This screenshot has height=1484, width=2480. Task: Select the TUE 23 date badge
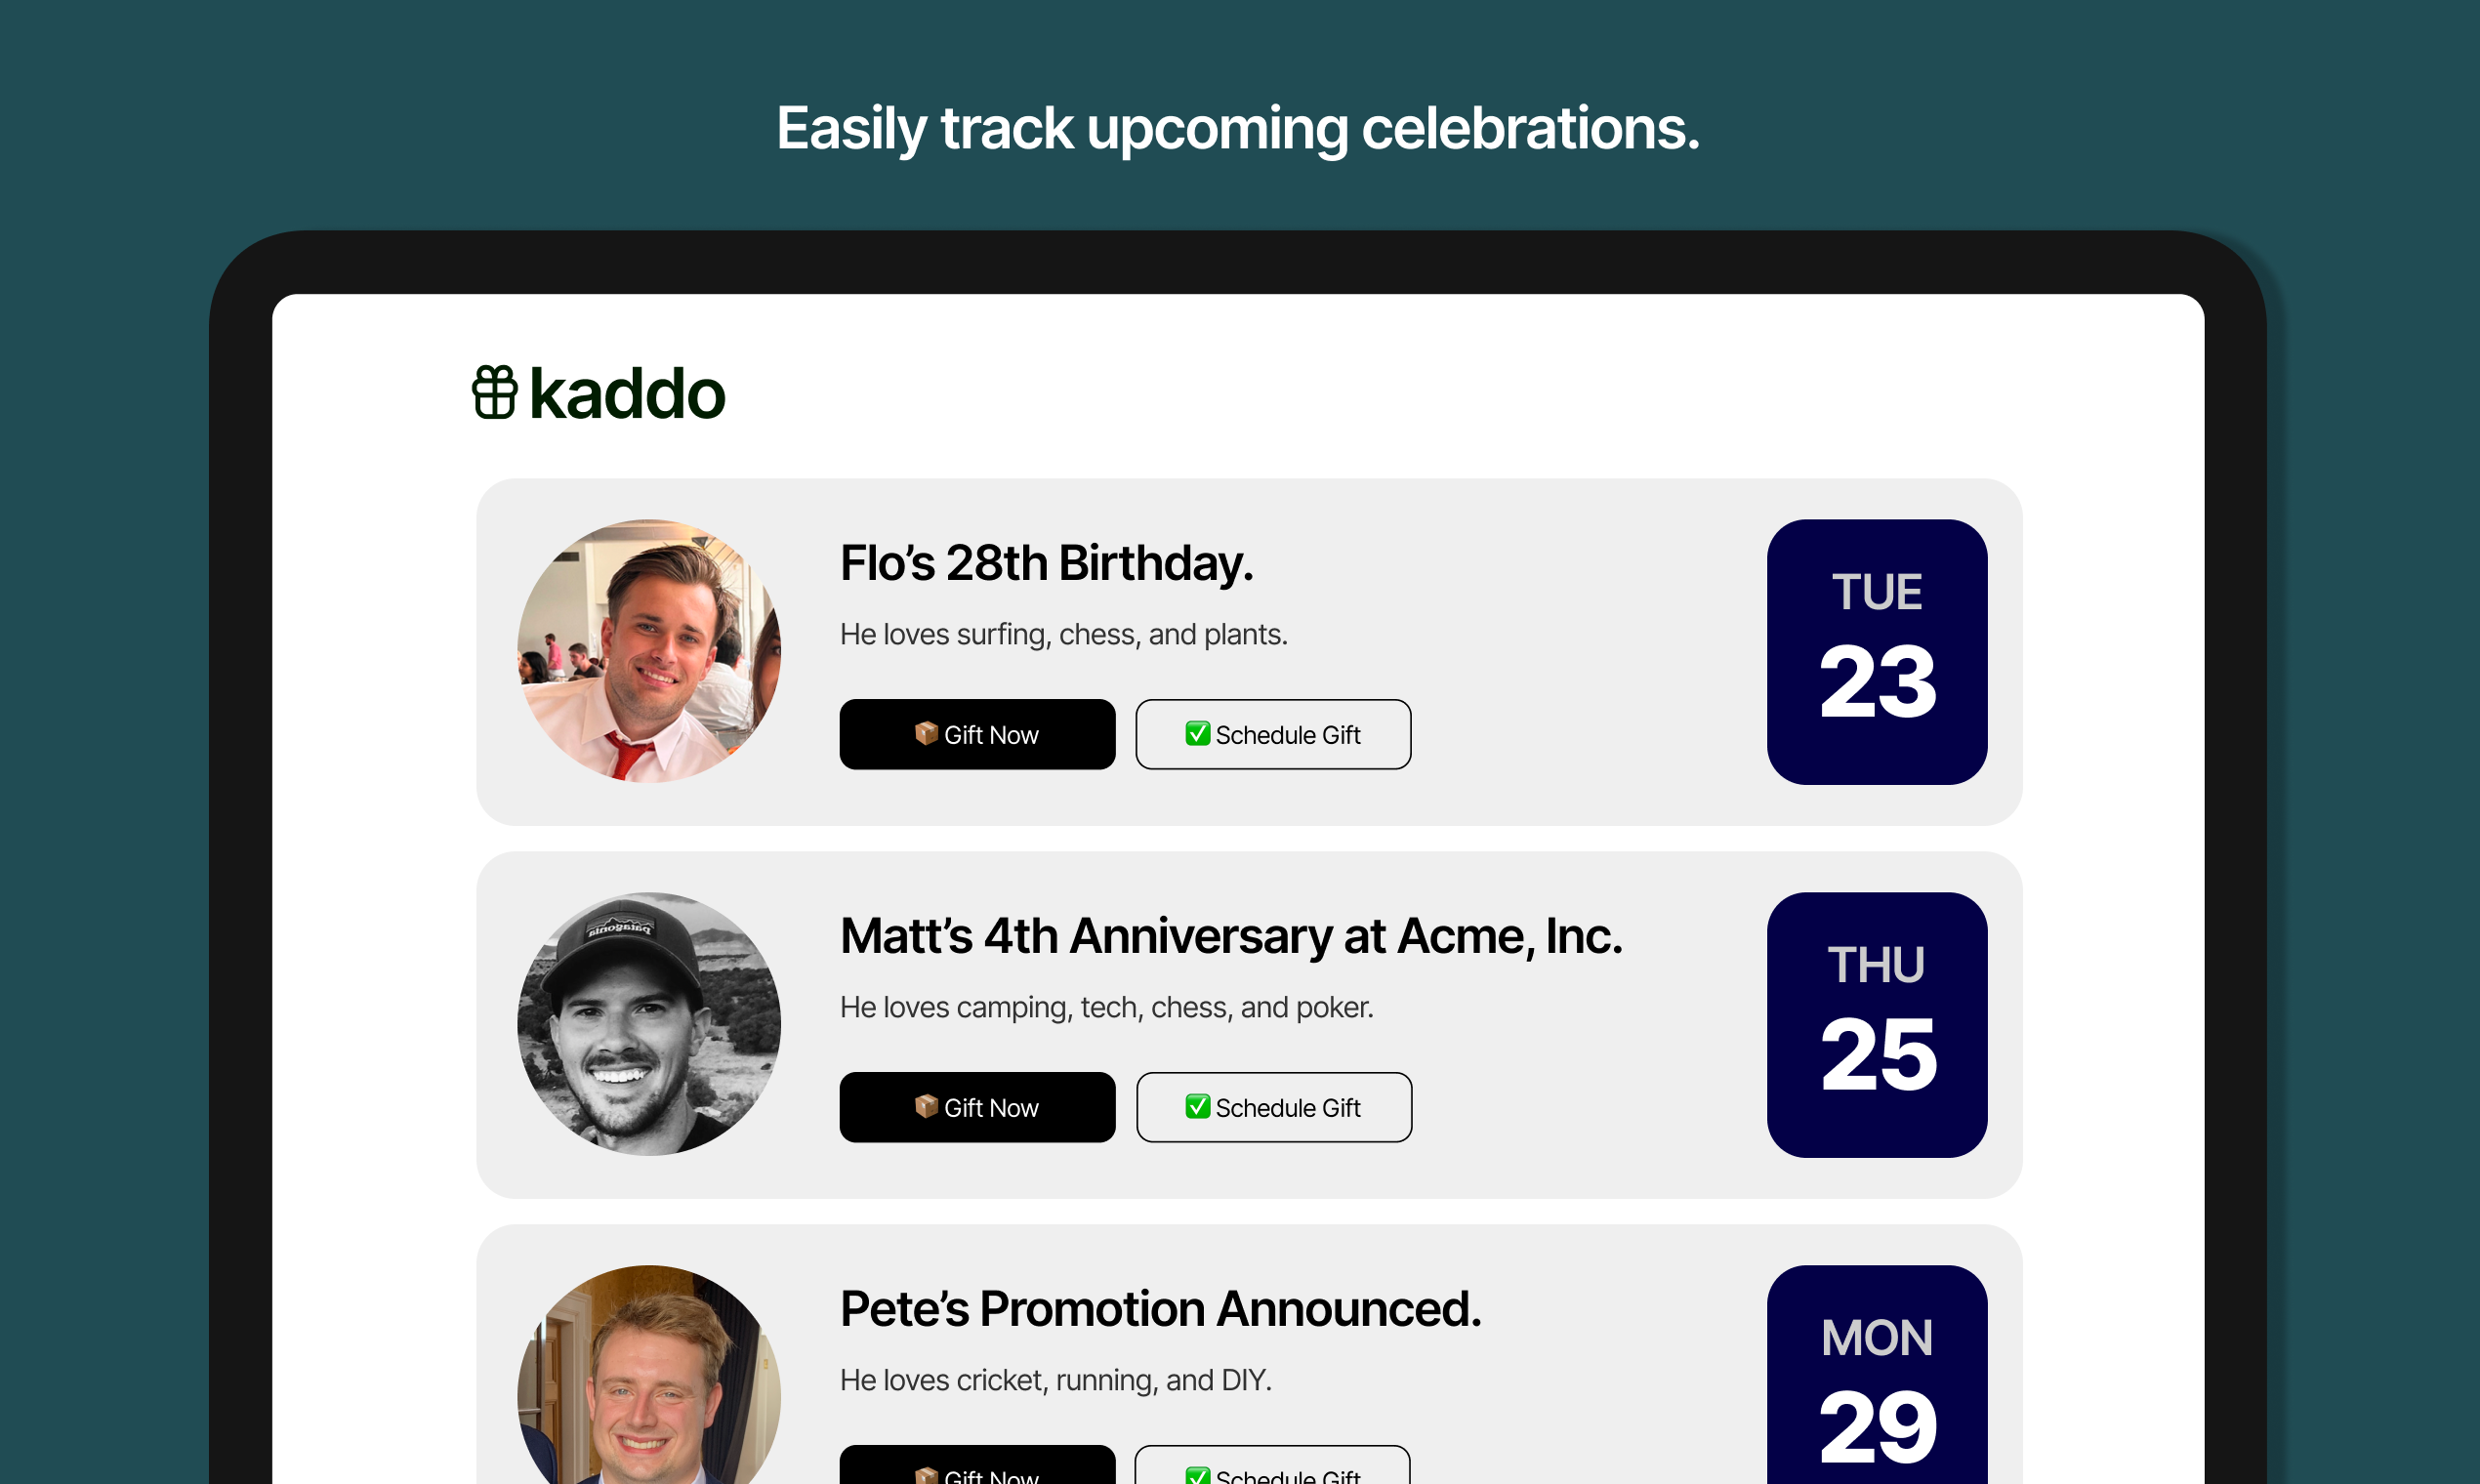(x=1877, y=652)
